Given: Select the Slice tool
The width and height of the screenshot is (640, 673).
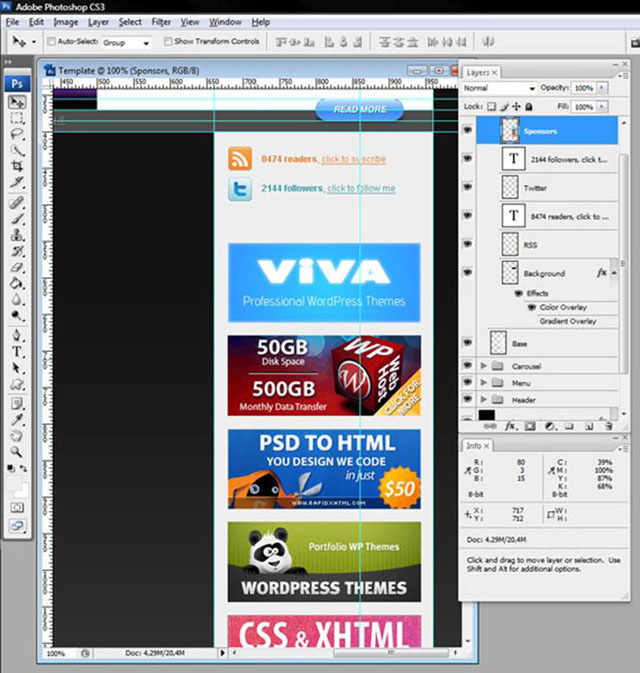Looking at the screenshot, I should coord(17,182).
